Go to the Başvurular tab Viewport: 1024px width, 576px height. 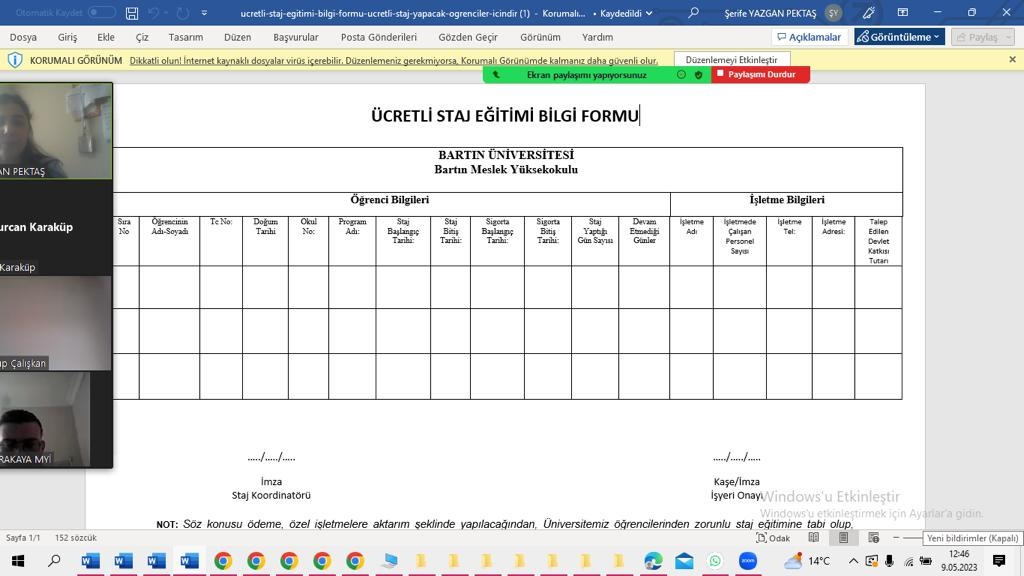pos(296,37)
